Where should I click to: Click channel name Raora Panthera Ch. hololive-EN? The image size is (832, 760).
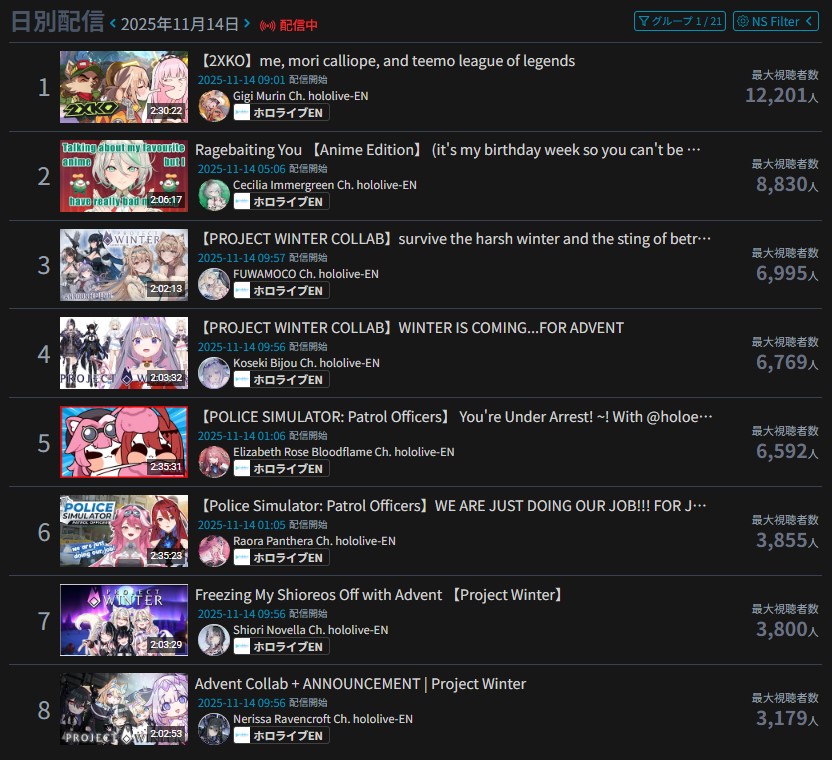pos(314,541)
